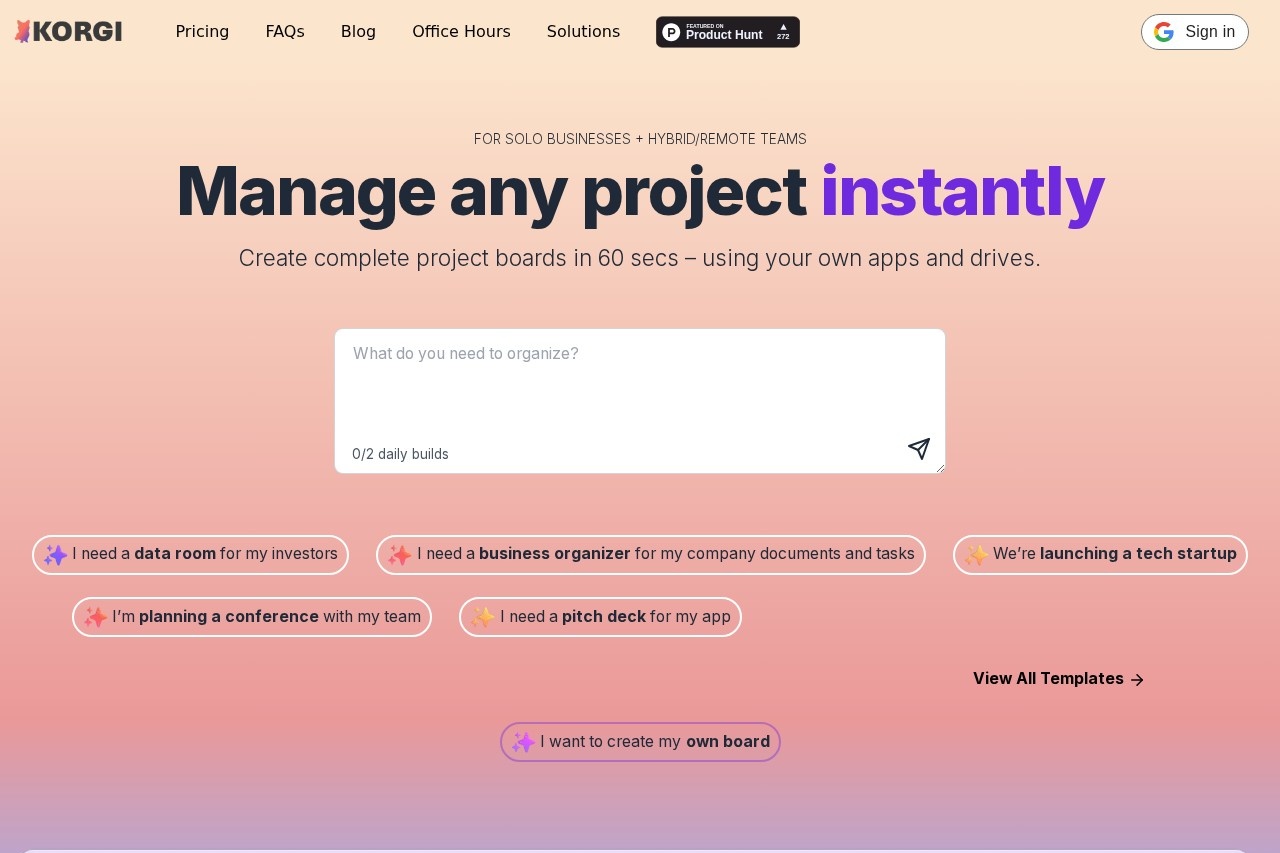This screenshot has height=853, width=1280.
Task: Click the textarea resize handle
Action: 940,468
